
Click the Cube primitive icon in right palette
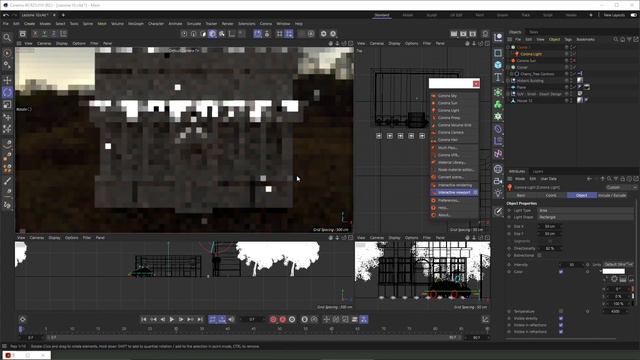pyautogui.click(x=498, y=65)
